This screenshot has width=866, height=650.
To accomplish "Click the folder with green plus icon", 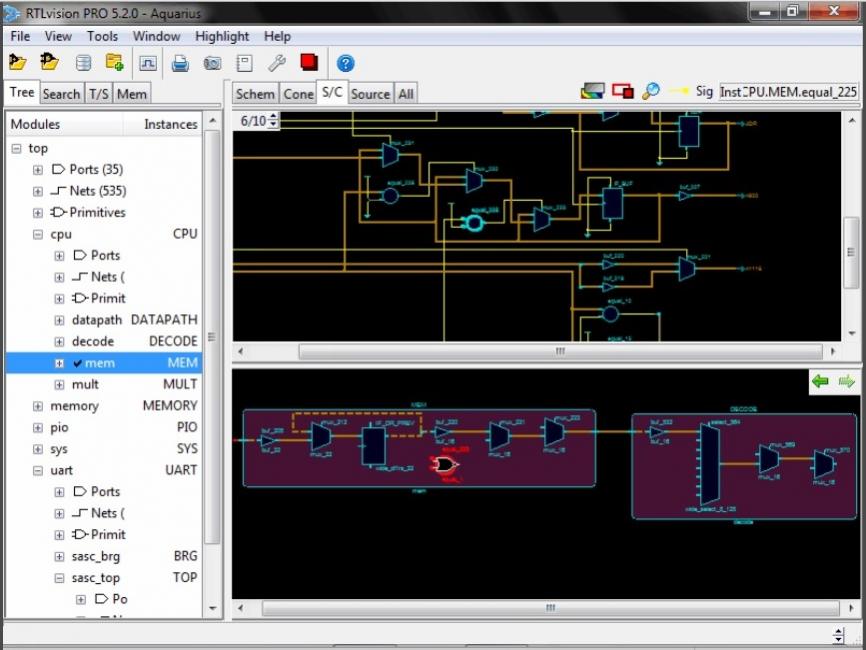I will (114, 62).
